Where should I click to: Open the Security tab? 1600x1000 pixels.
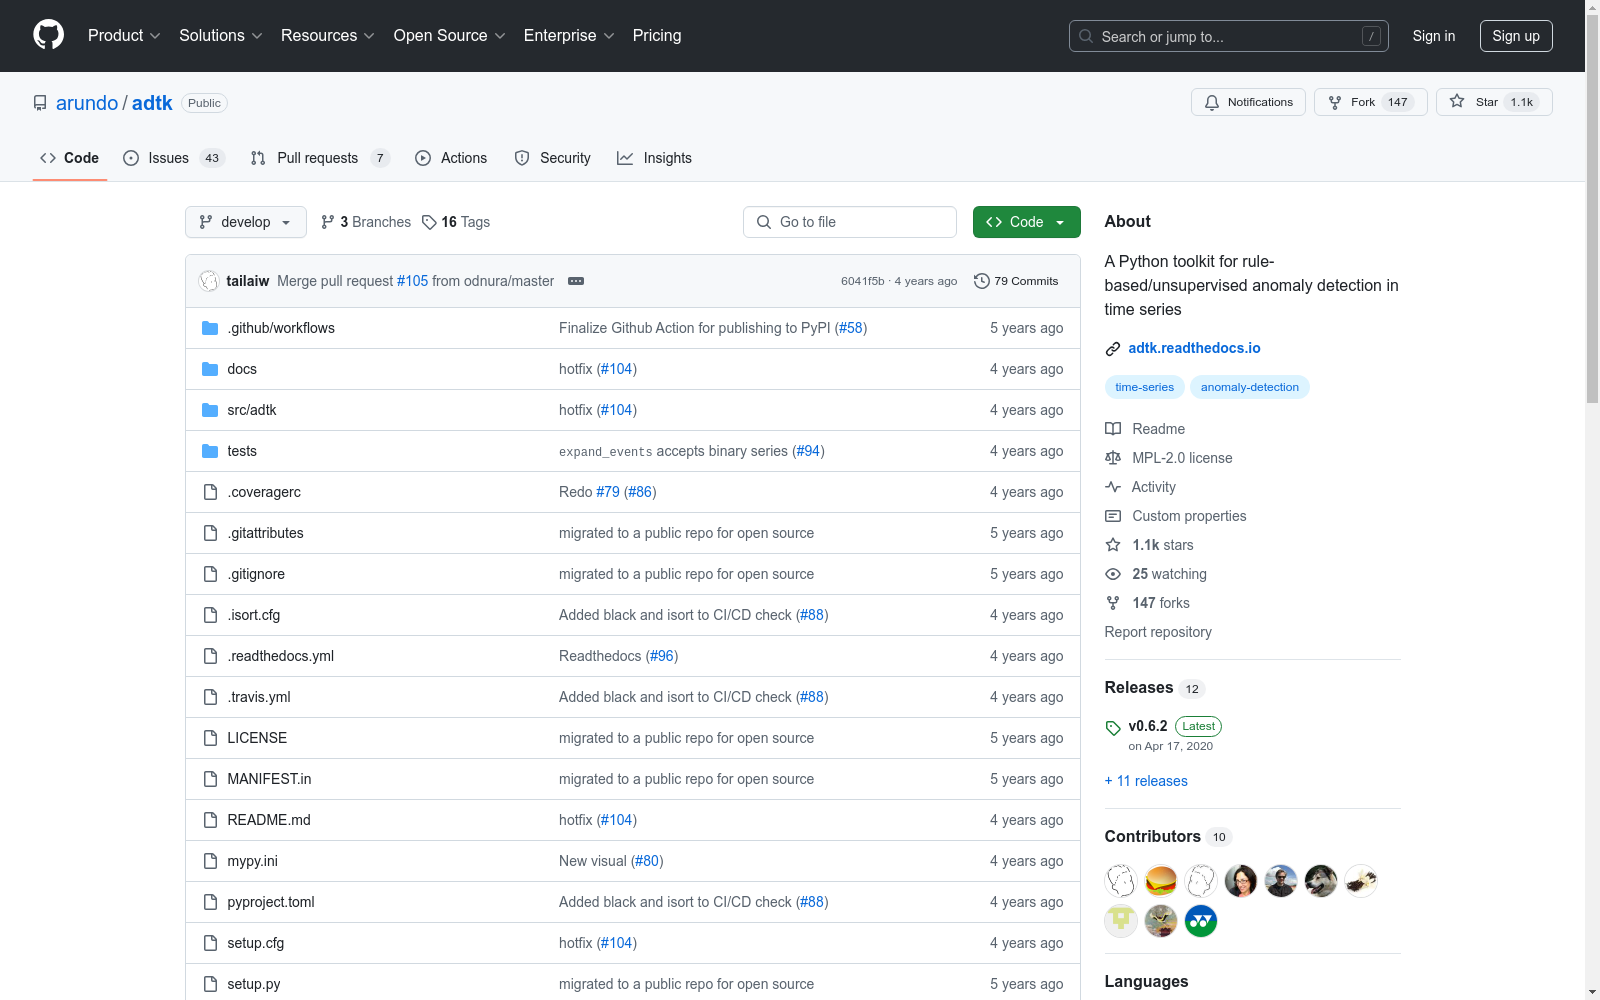pos(553,158)
